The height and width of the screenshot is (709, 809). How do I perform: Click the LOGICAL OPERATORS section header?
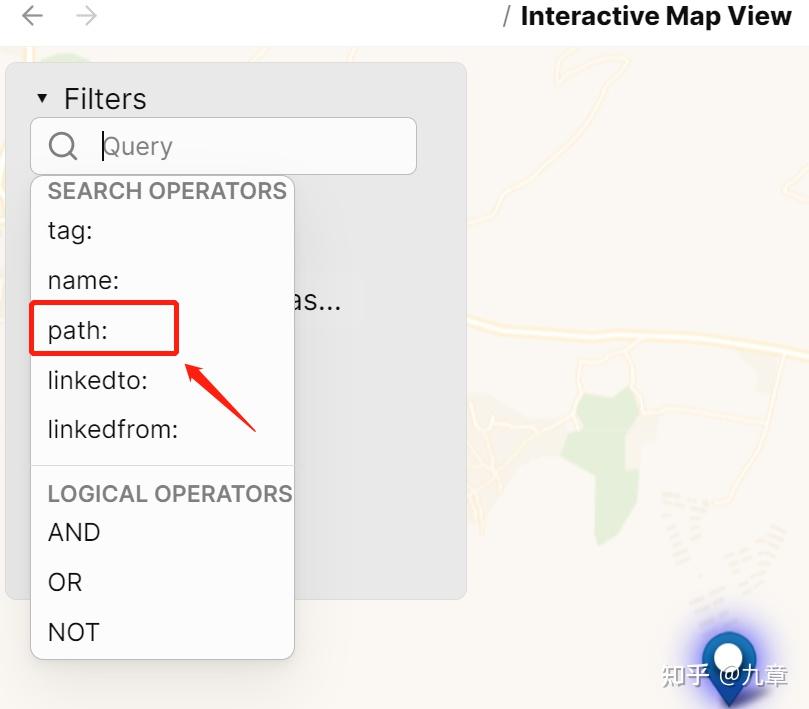[170, 494]
